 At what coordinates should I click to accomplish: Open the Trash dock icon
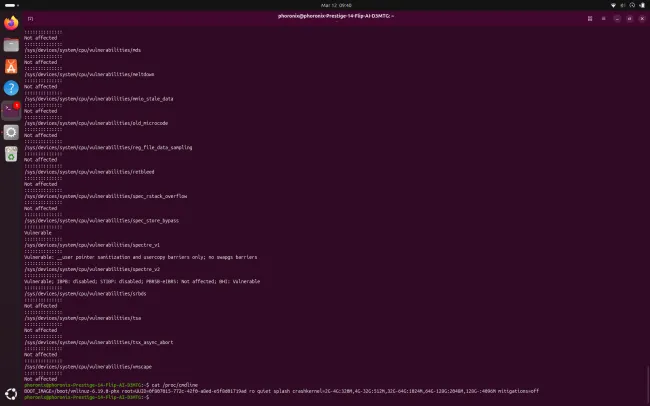pyautogui.click(x=11, y=154)
